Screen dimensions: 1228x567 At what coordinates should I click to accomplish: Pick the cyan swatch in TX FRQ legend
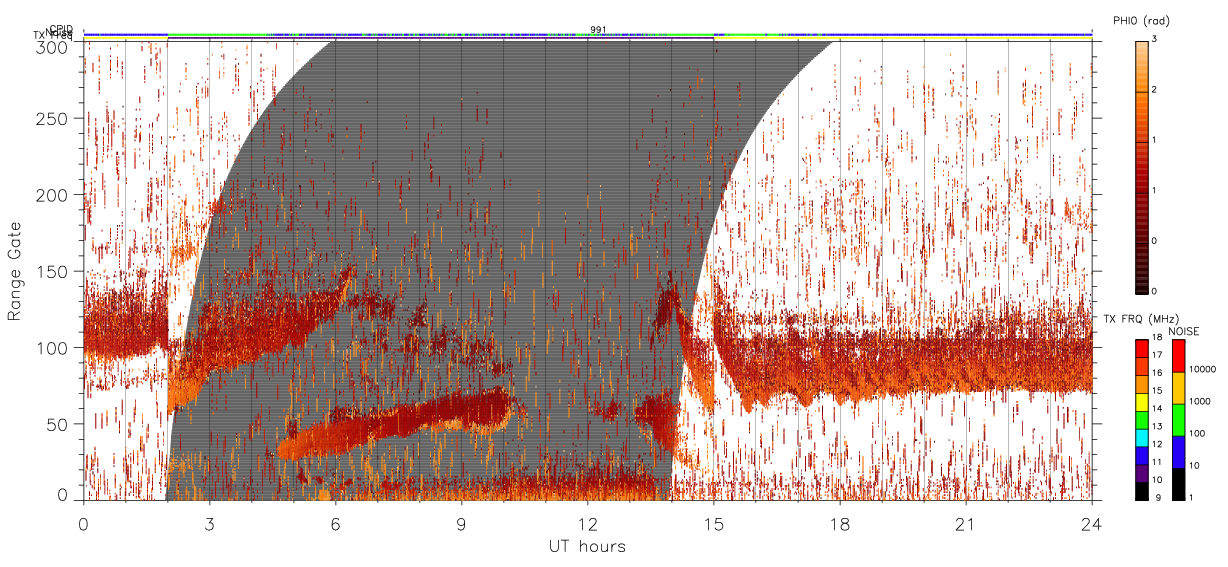point(1141,437)
